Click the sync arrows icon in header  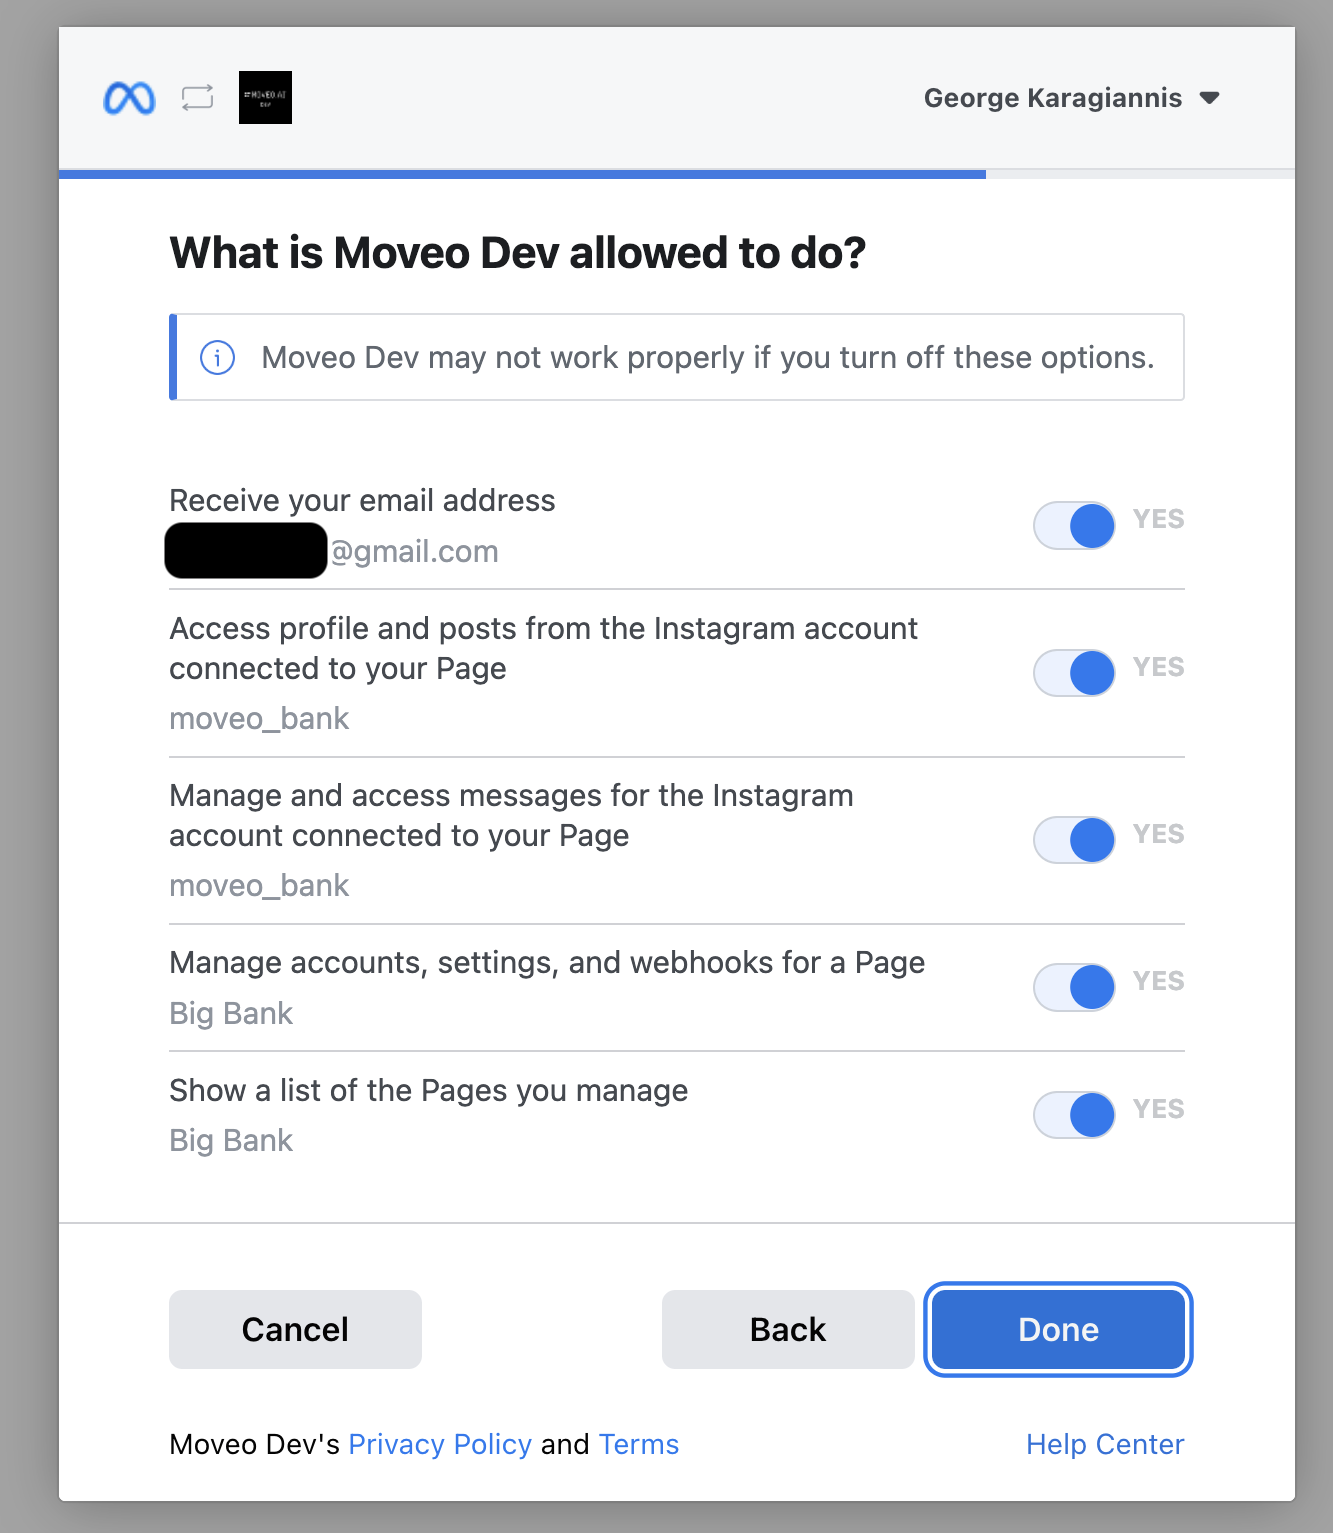(197, 98)
